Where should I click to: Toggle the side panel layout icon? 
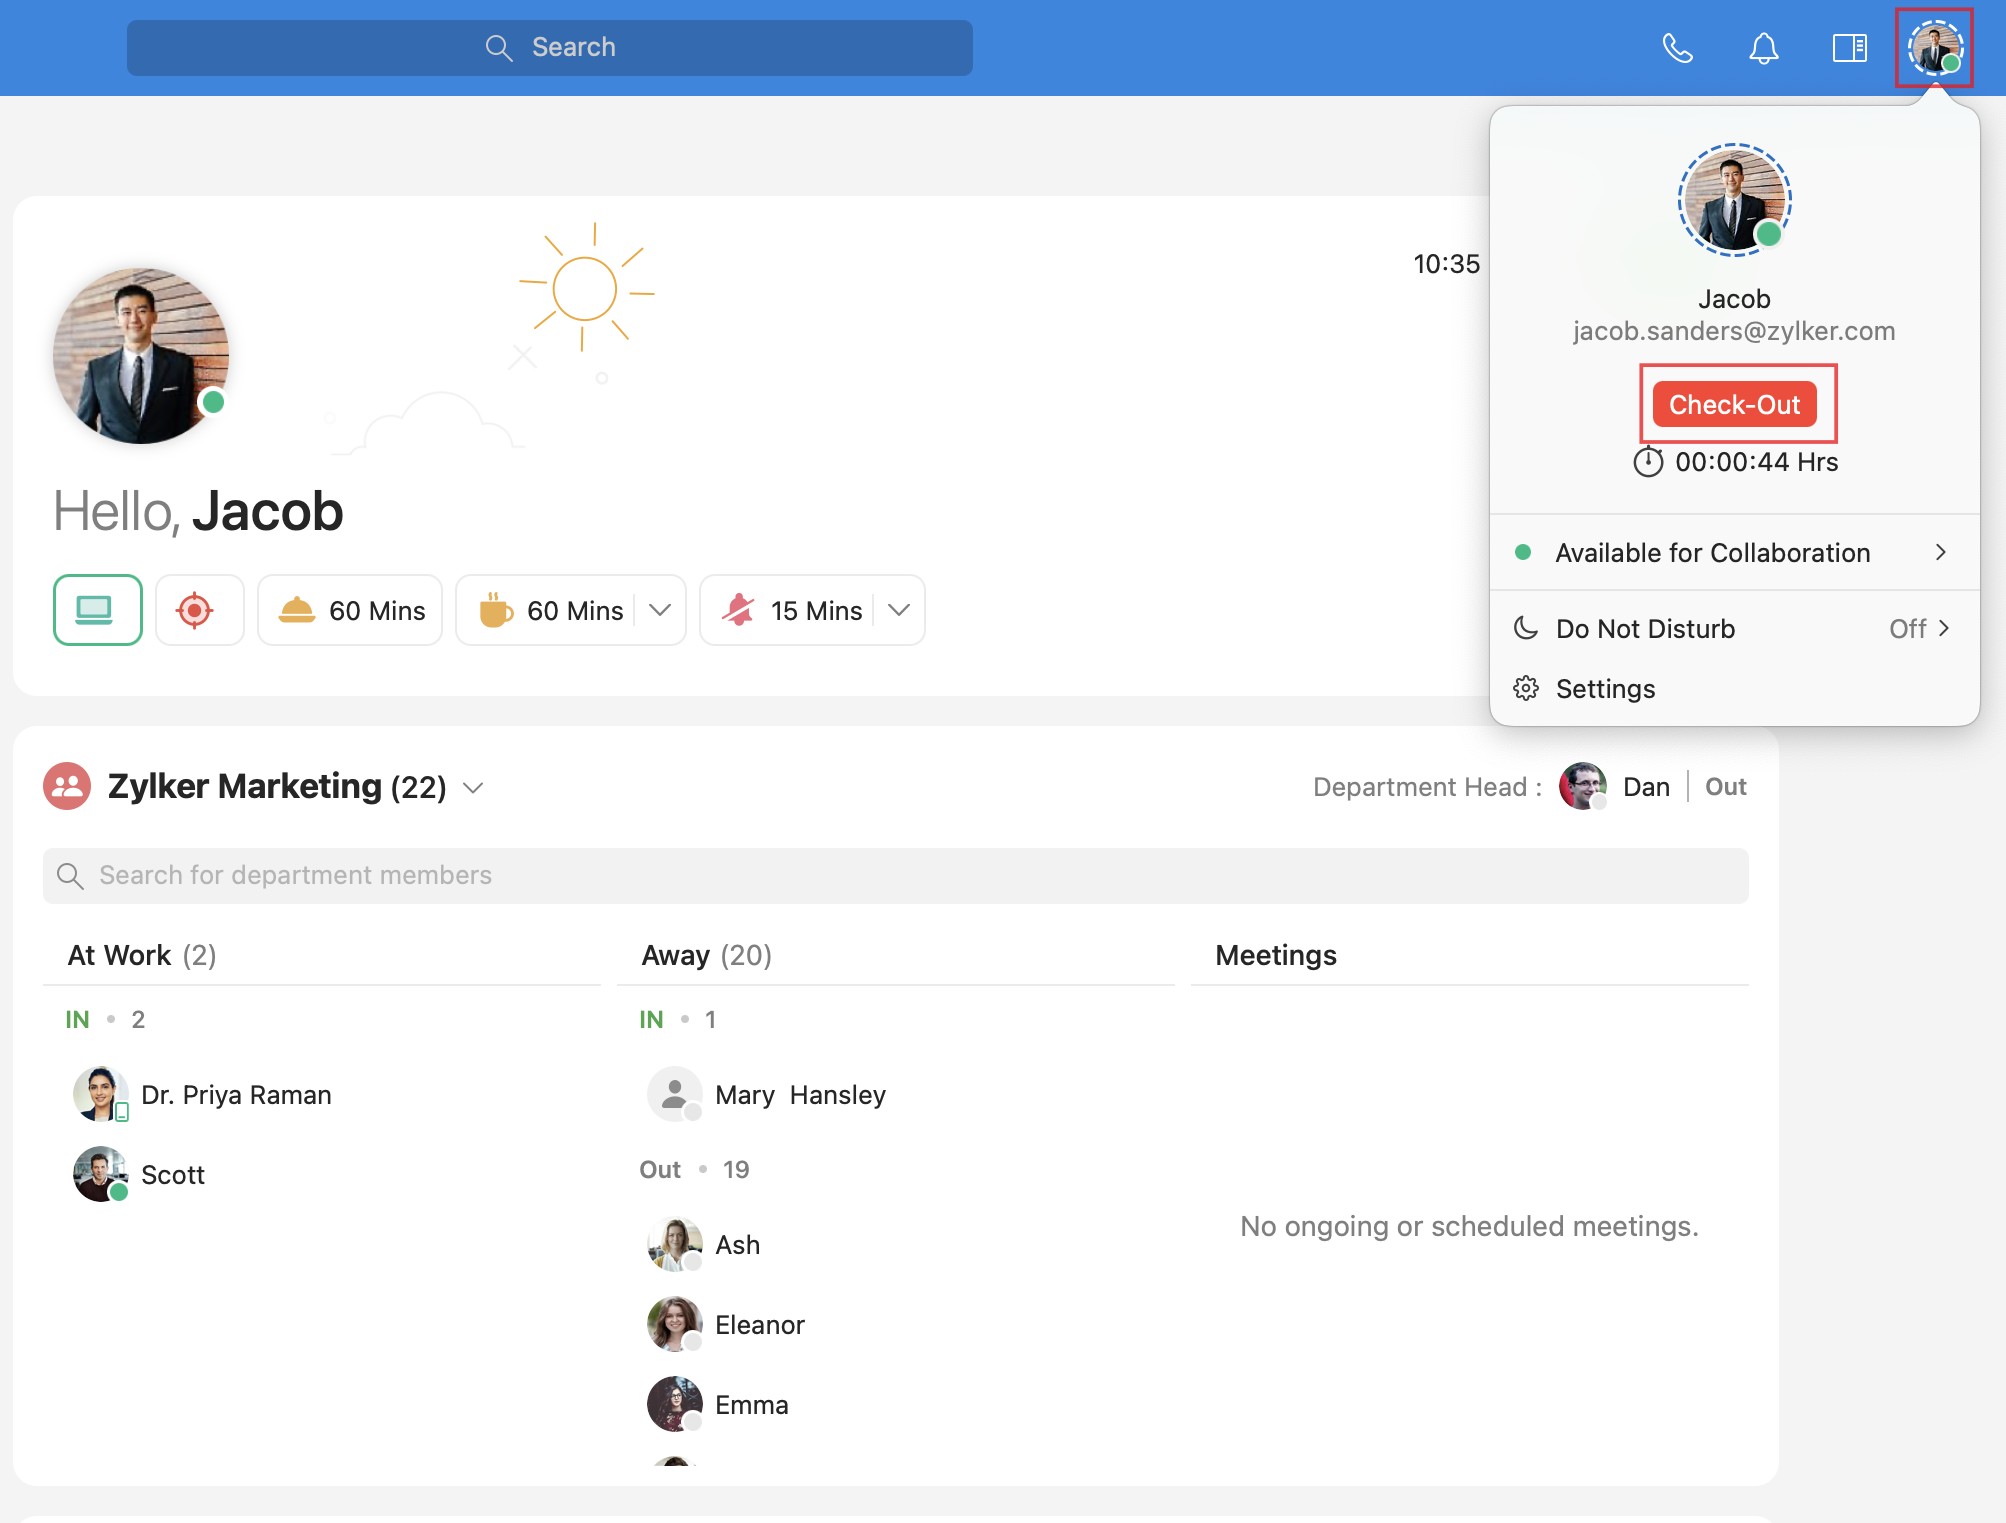(x=1849, y=48)
